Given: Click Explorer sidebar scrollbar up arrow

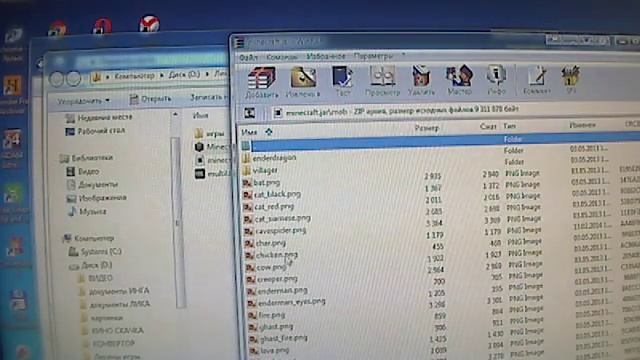Looking at the screenshot, I should click(x=175, y=115).
